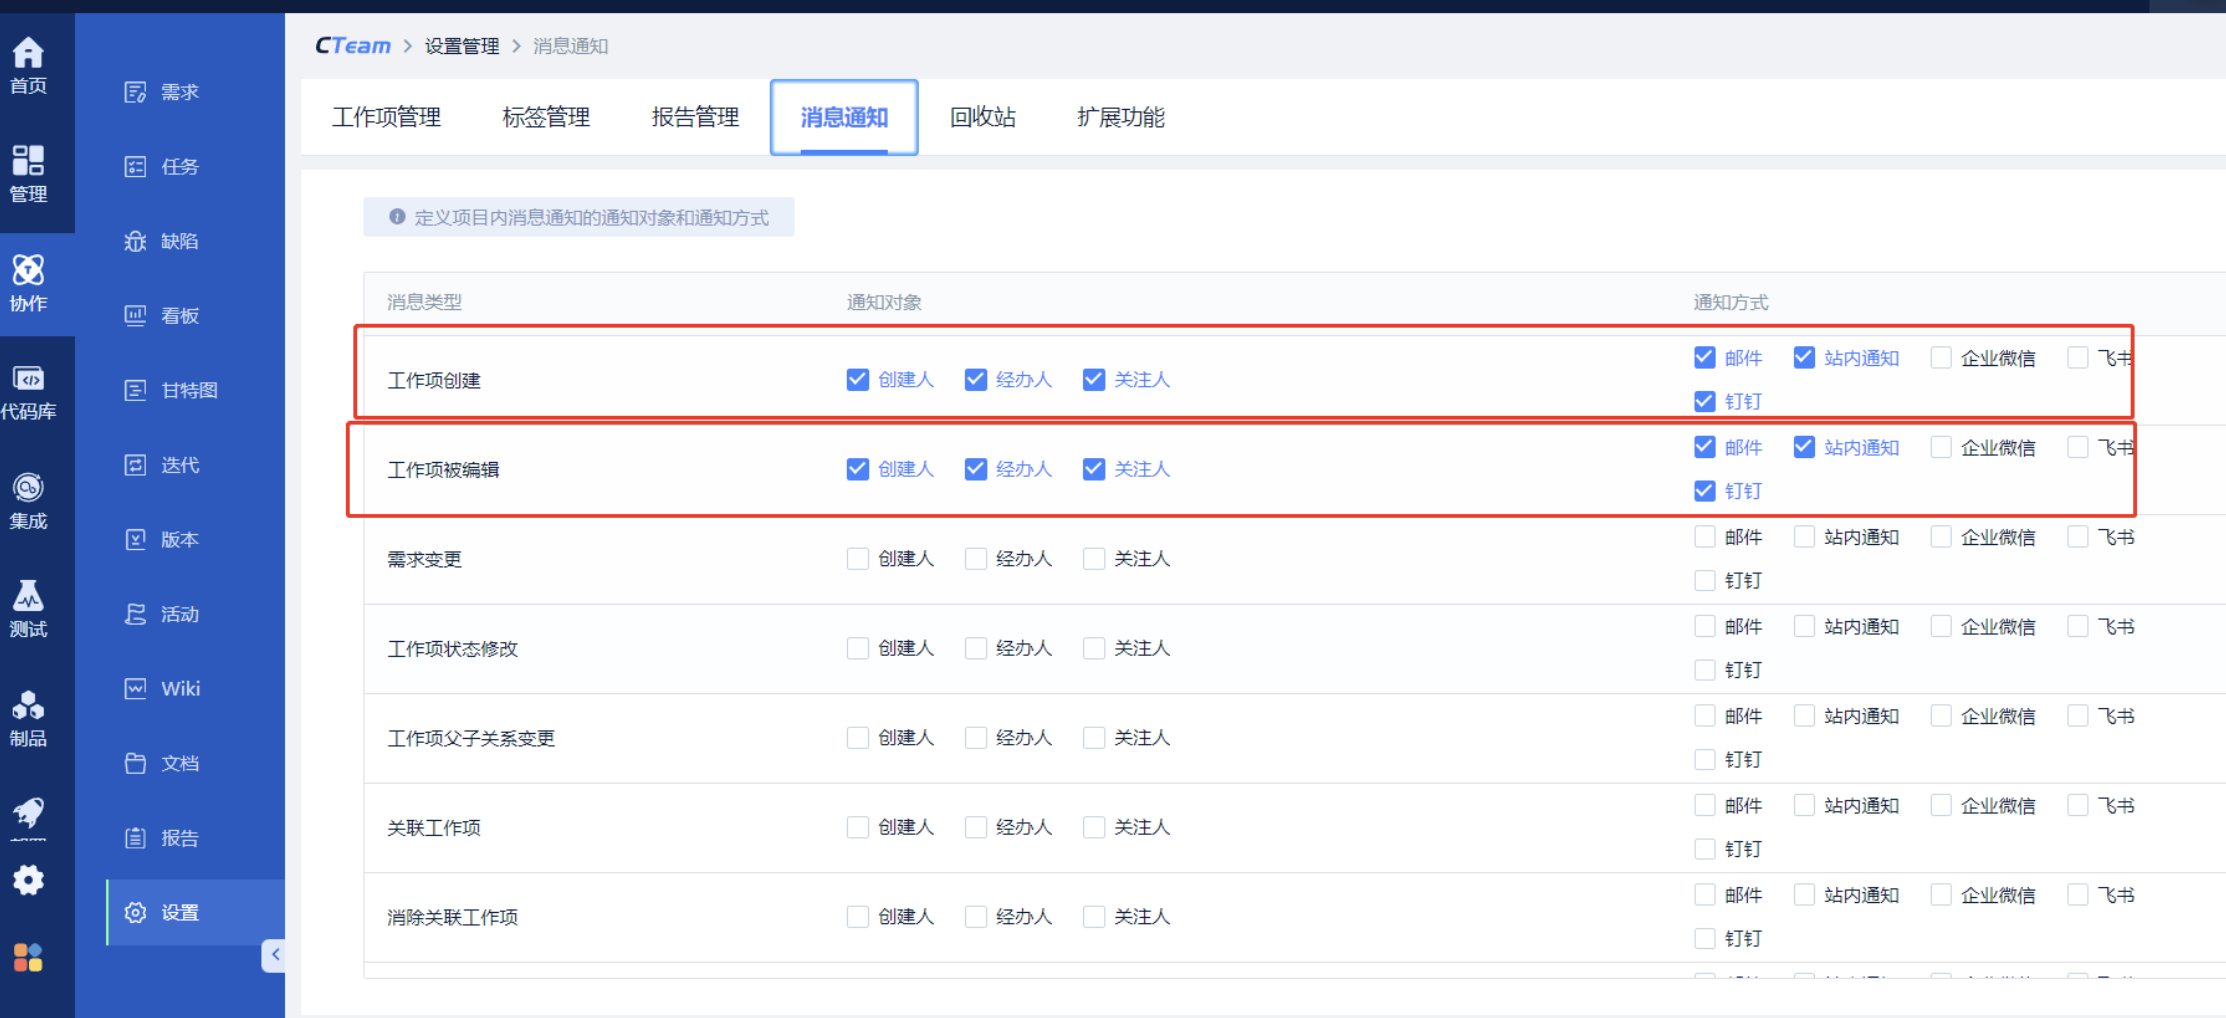
Task: Check 经办人 for 工作项状态修改
Action: tap(976, 648)
